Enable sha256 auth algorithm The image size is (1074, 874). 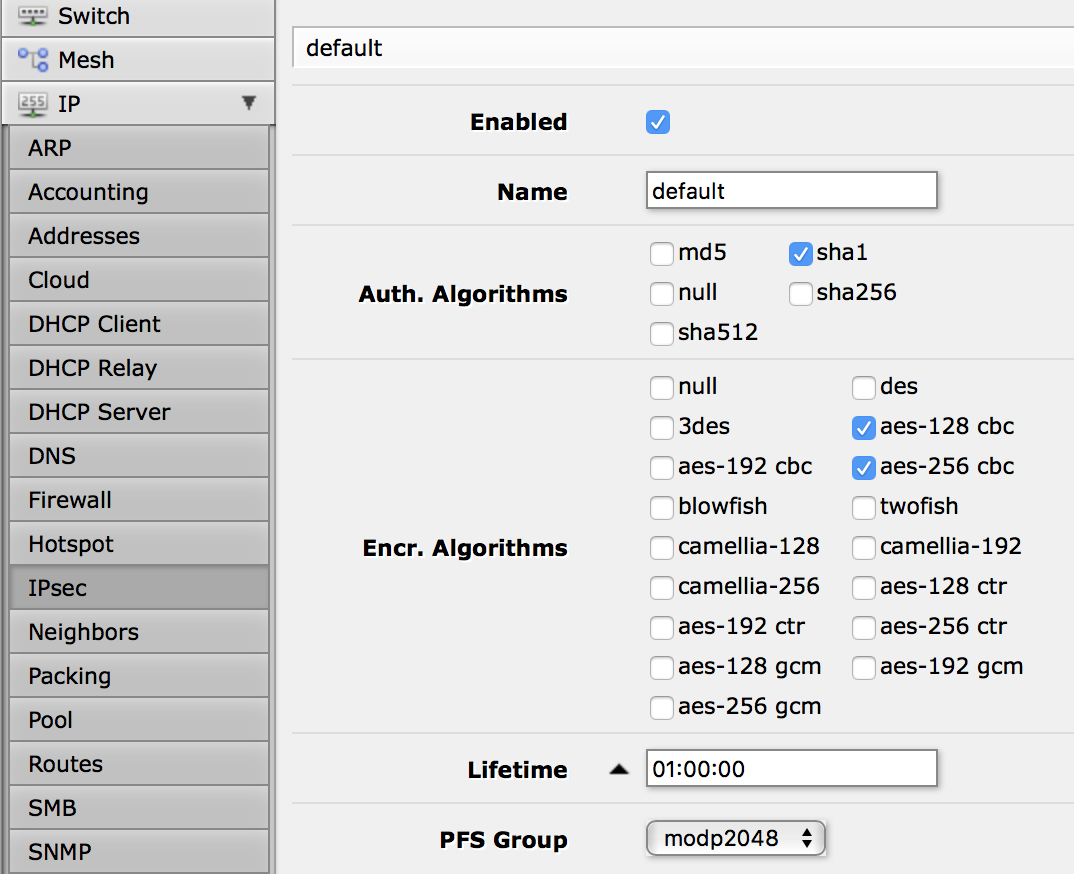[801, 293]
